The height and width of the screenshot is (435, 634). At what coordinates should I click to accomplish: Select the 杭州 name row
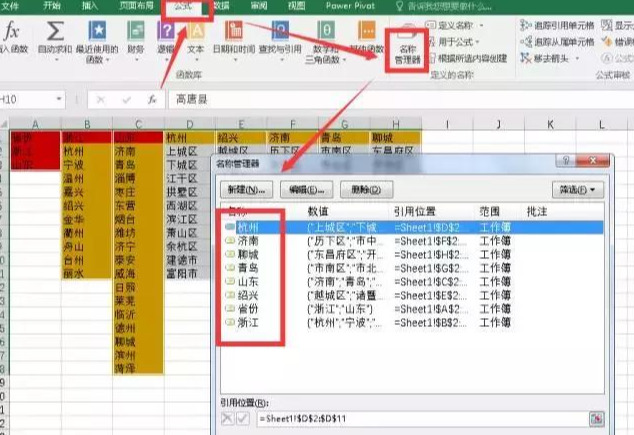click(x=412, y=227)
